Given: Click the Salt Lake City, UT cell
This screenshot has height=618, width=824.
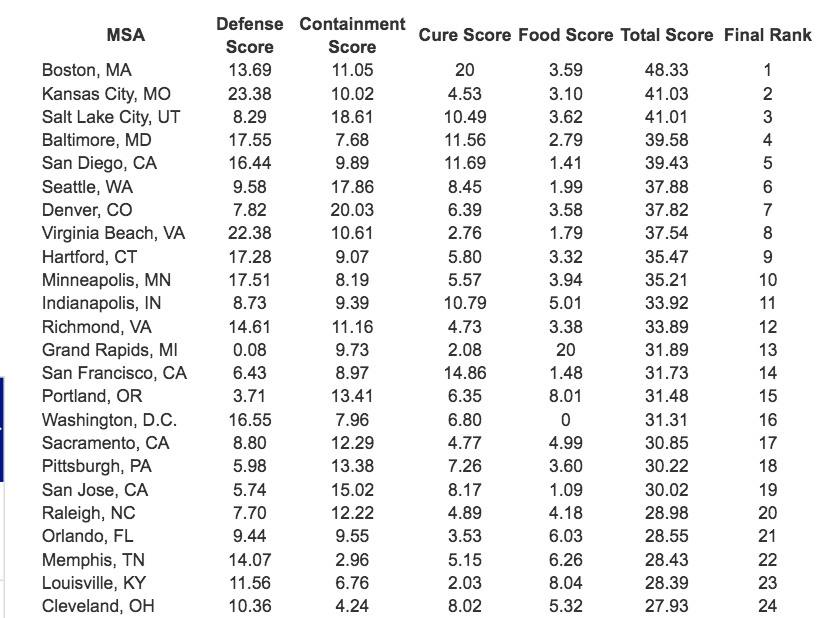Looking at the screenshot, I should coord(111,117).
